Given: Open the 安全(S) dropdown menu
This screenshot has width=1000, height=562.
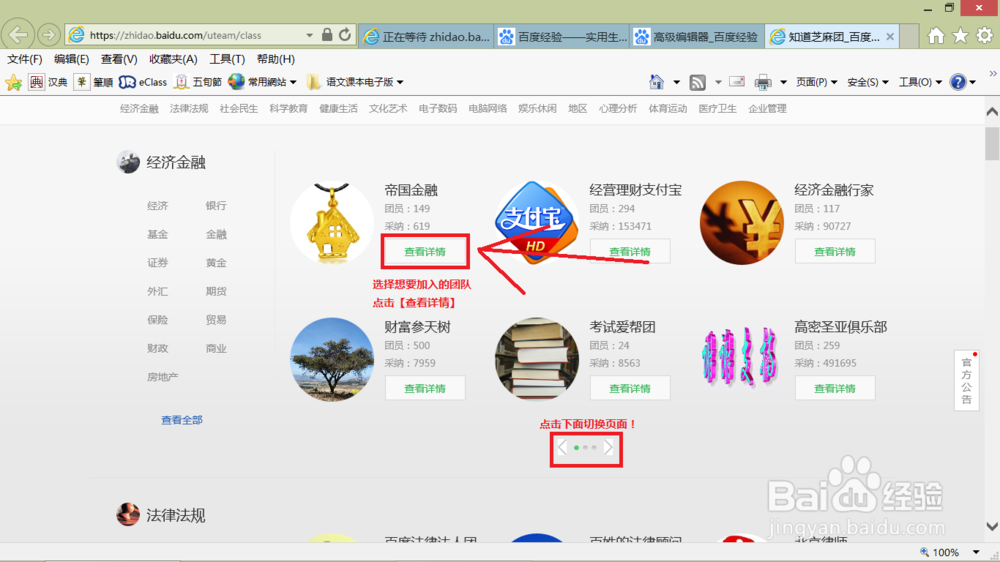Looking at the screenshot, I should [x=867, y=82].
